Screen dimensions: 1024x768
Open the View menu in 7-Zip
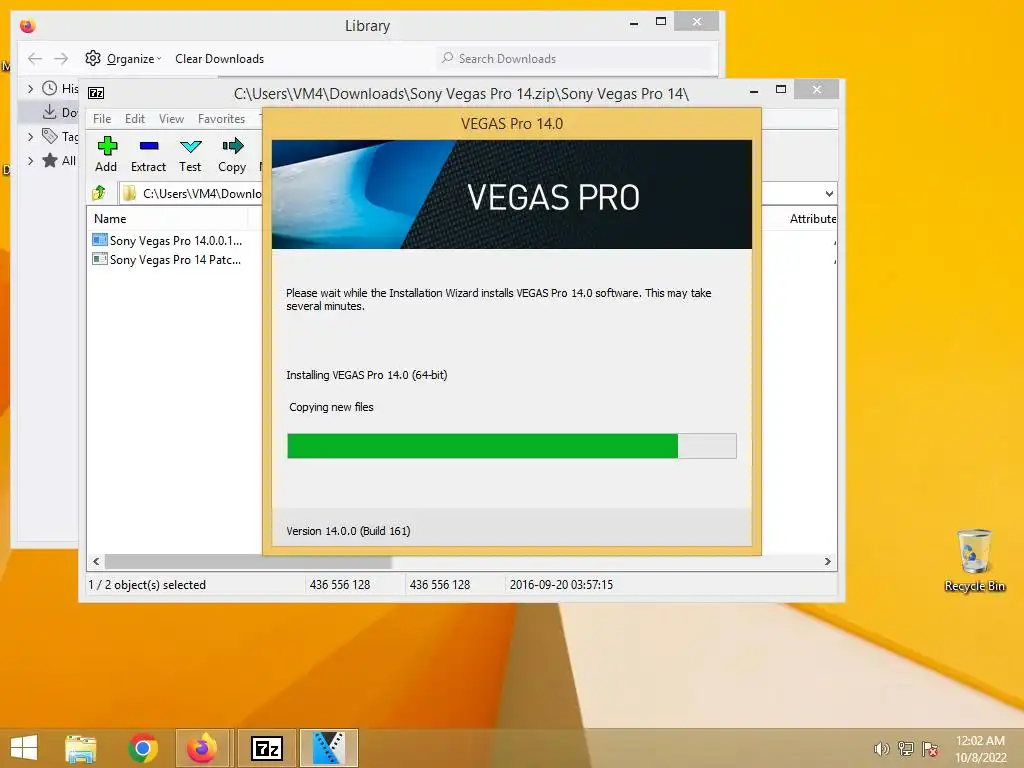tap(171, 119)
